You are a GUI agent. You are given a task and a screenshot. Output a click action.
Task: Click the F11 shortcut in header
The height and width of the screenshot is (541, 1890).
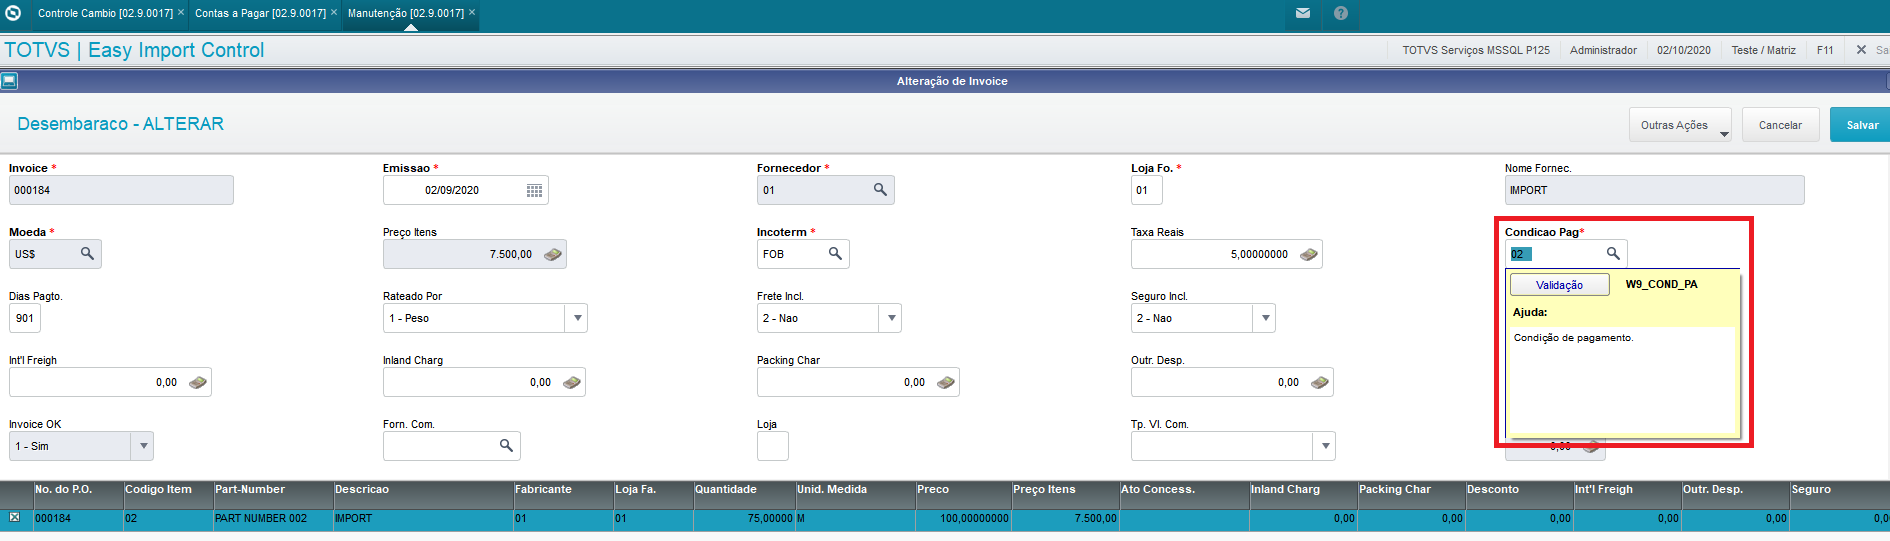point(1825,50)
